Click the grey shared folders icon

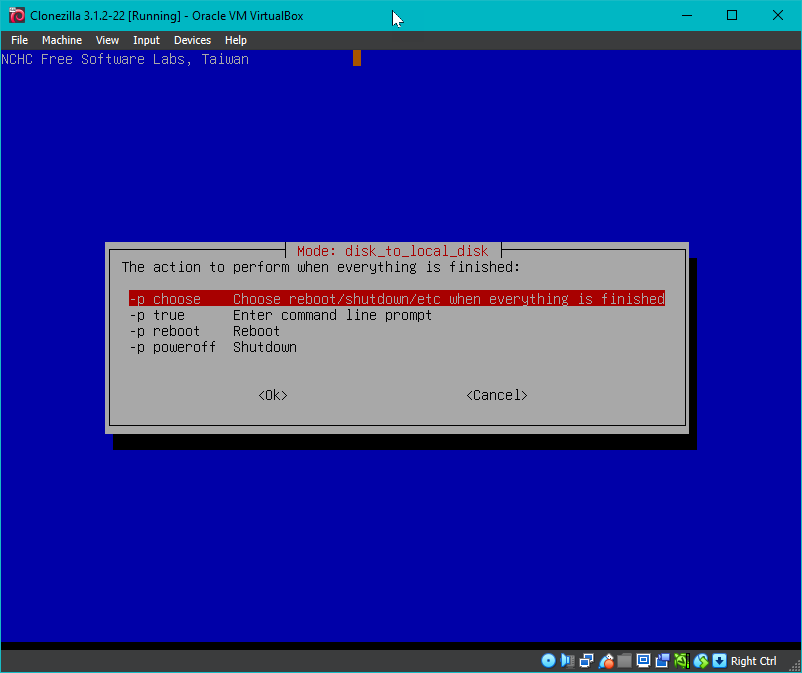coord(625,661)
